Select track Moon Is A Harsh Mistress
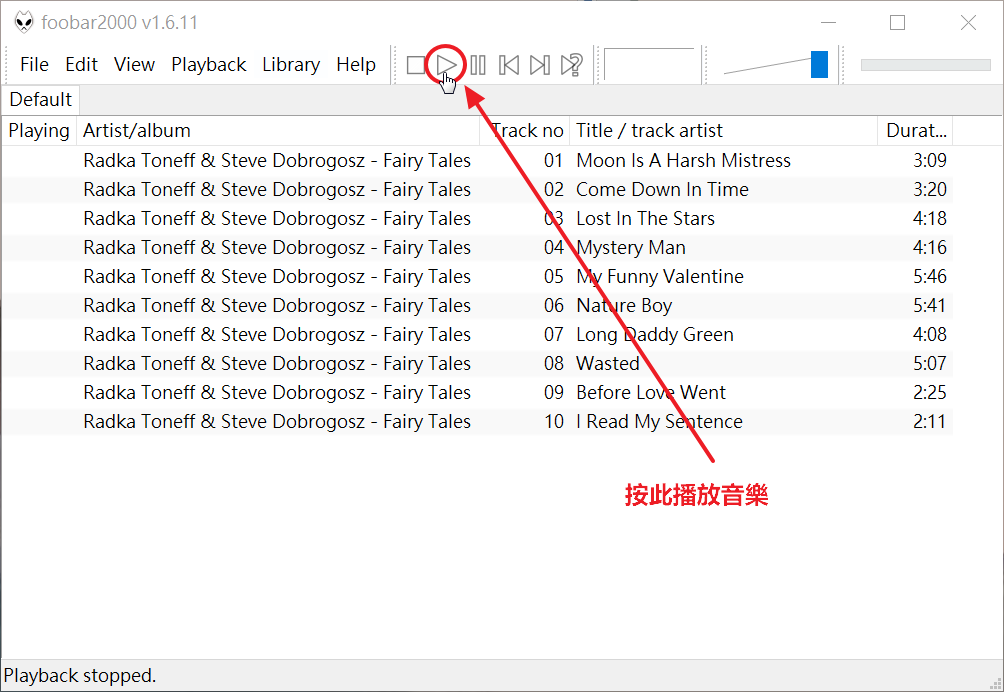The height and width of the screenshot is (692, 1004). pos(683,161)
